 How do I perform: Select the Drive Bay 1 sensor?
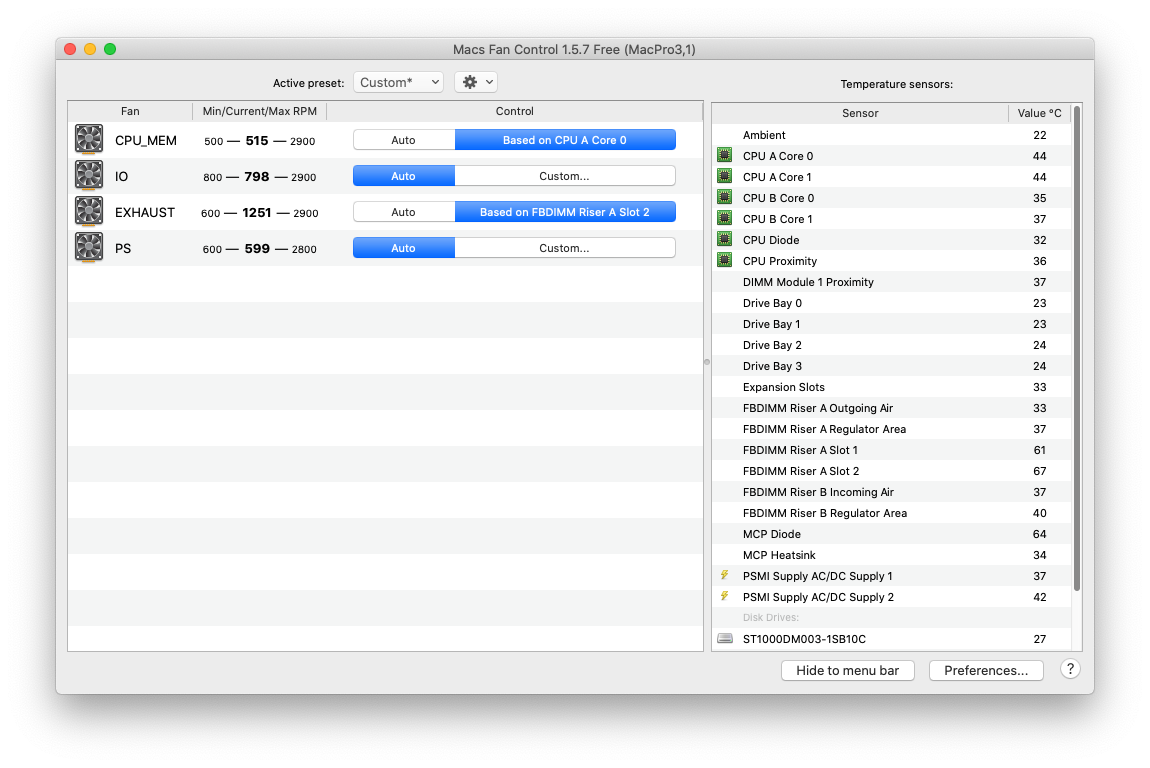click(891, 324)
